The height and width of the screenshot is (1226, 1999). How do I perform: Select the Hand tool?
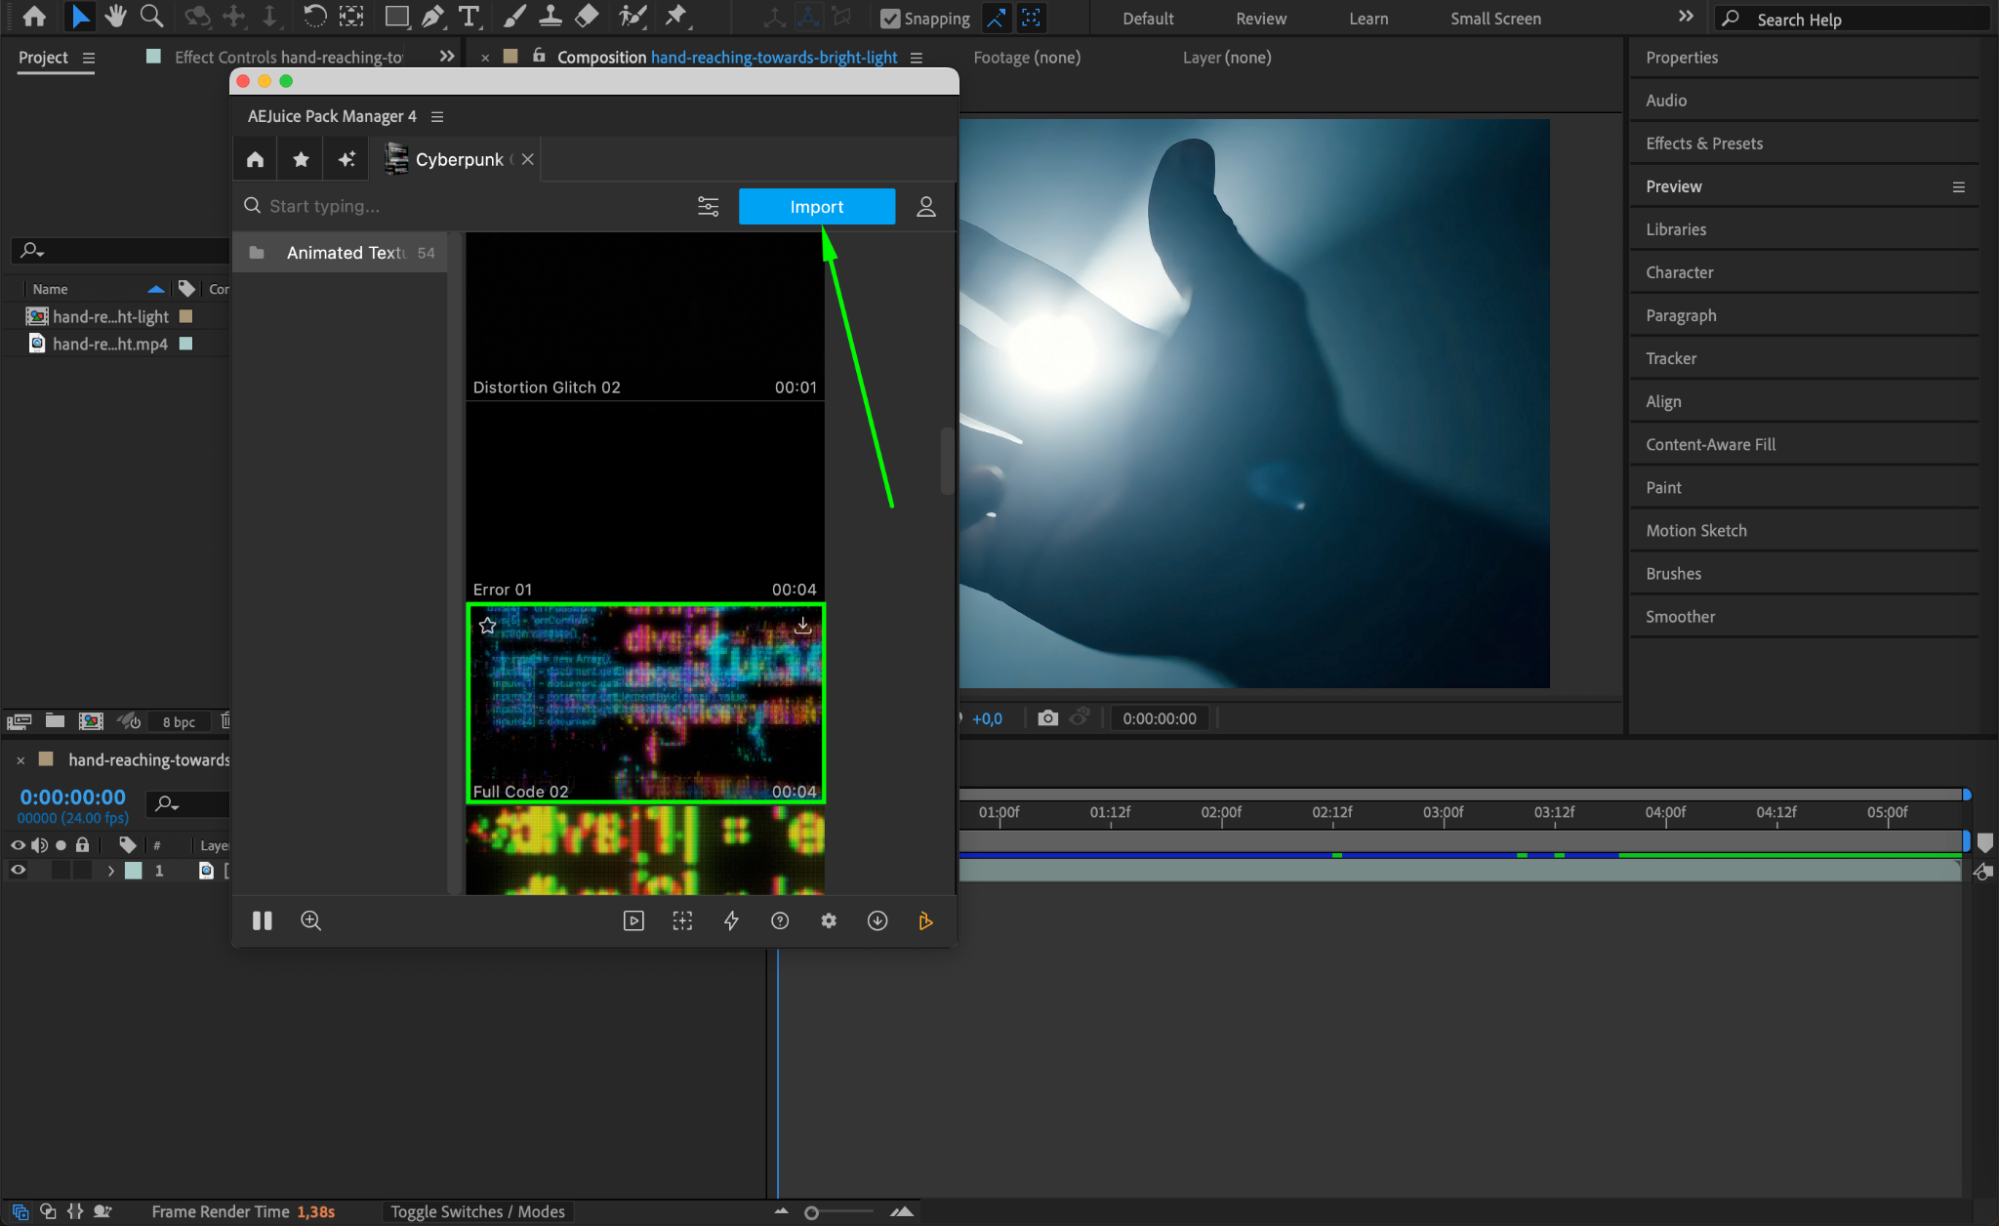pos(116,16)
